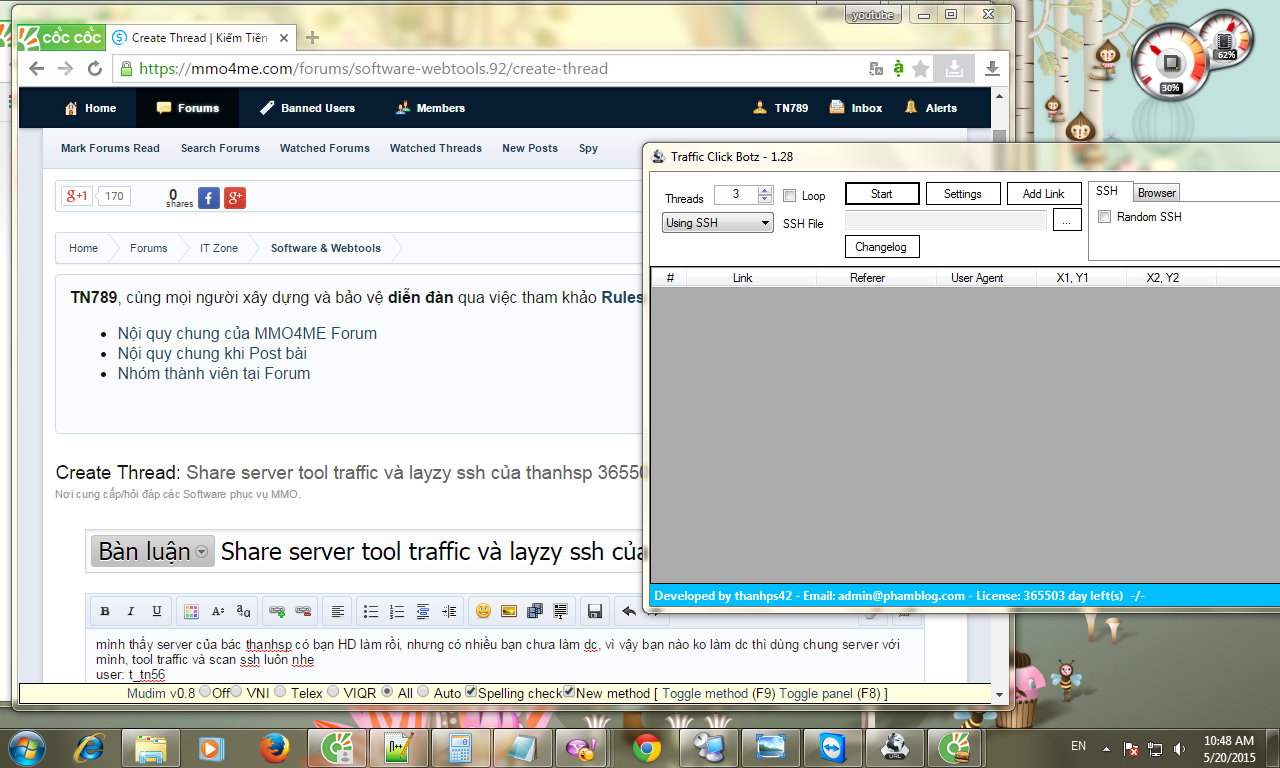Open the Changelog button
1280x768 pixels.
(882, 247)
